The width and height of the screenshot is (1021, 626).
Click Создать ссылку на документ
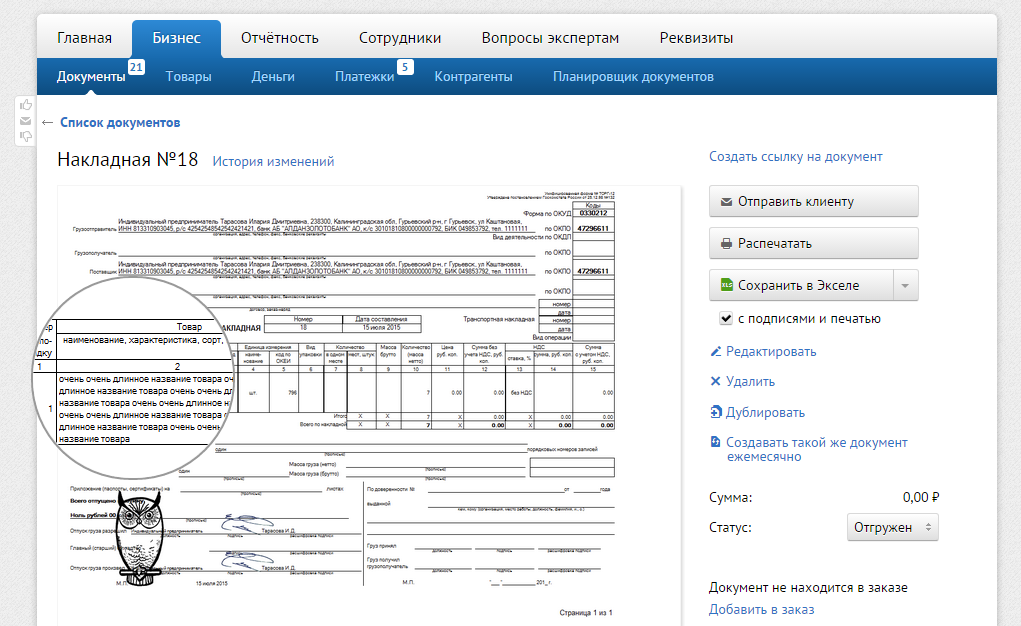pos(796,156)
